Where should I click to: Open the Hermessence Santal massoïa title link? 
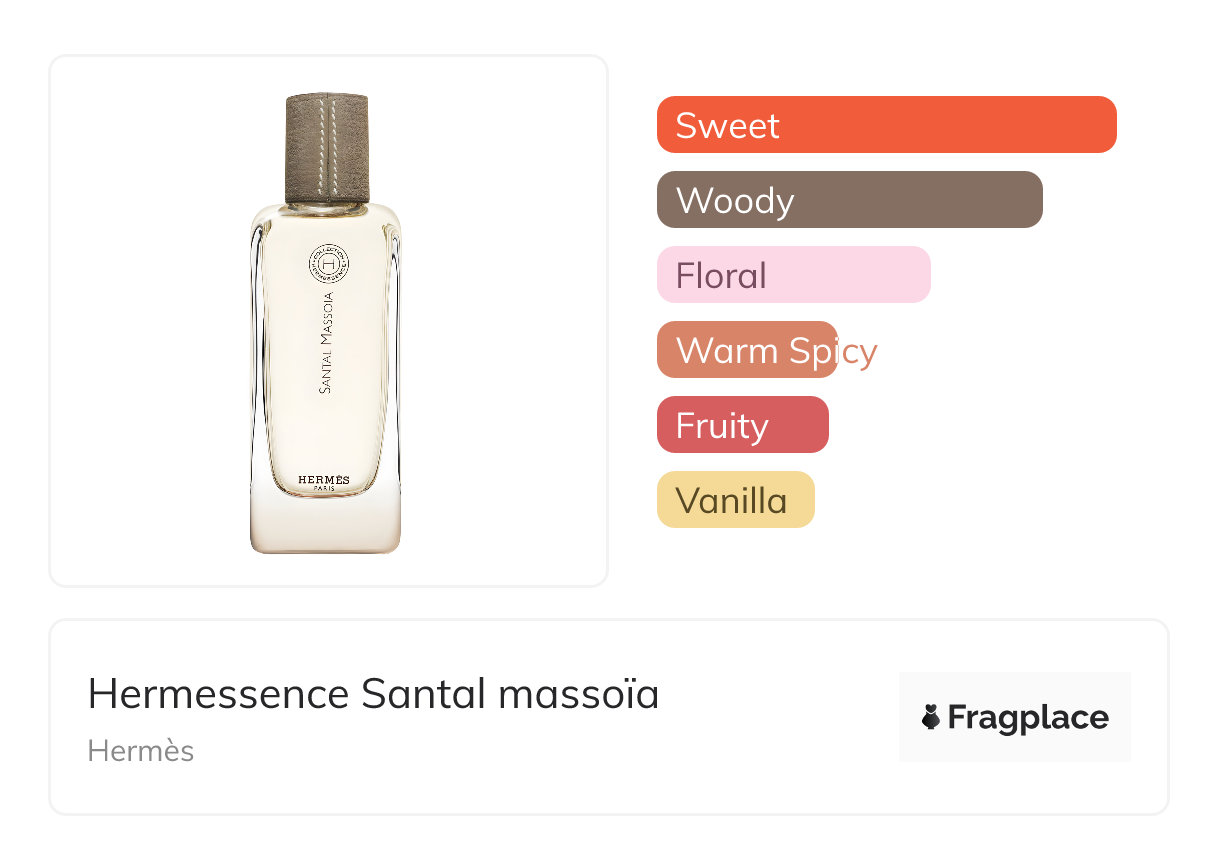pos(373,694)
